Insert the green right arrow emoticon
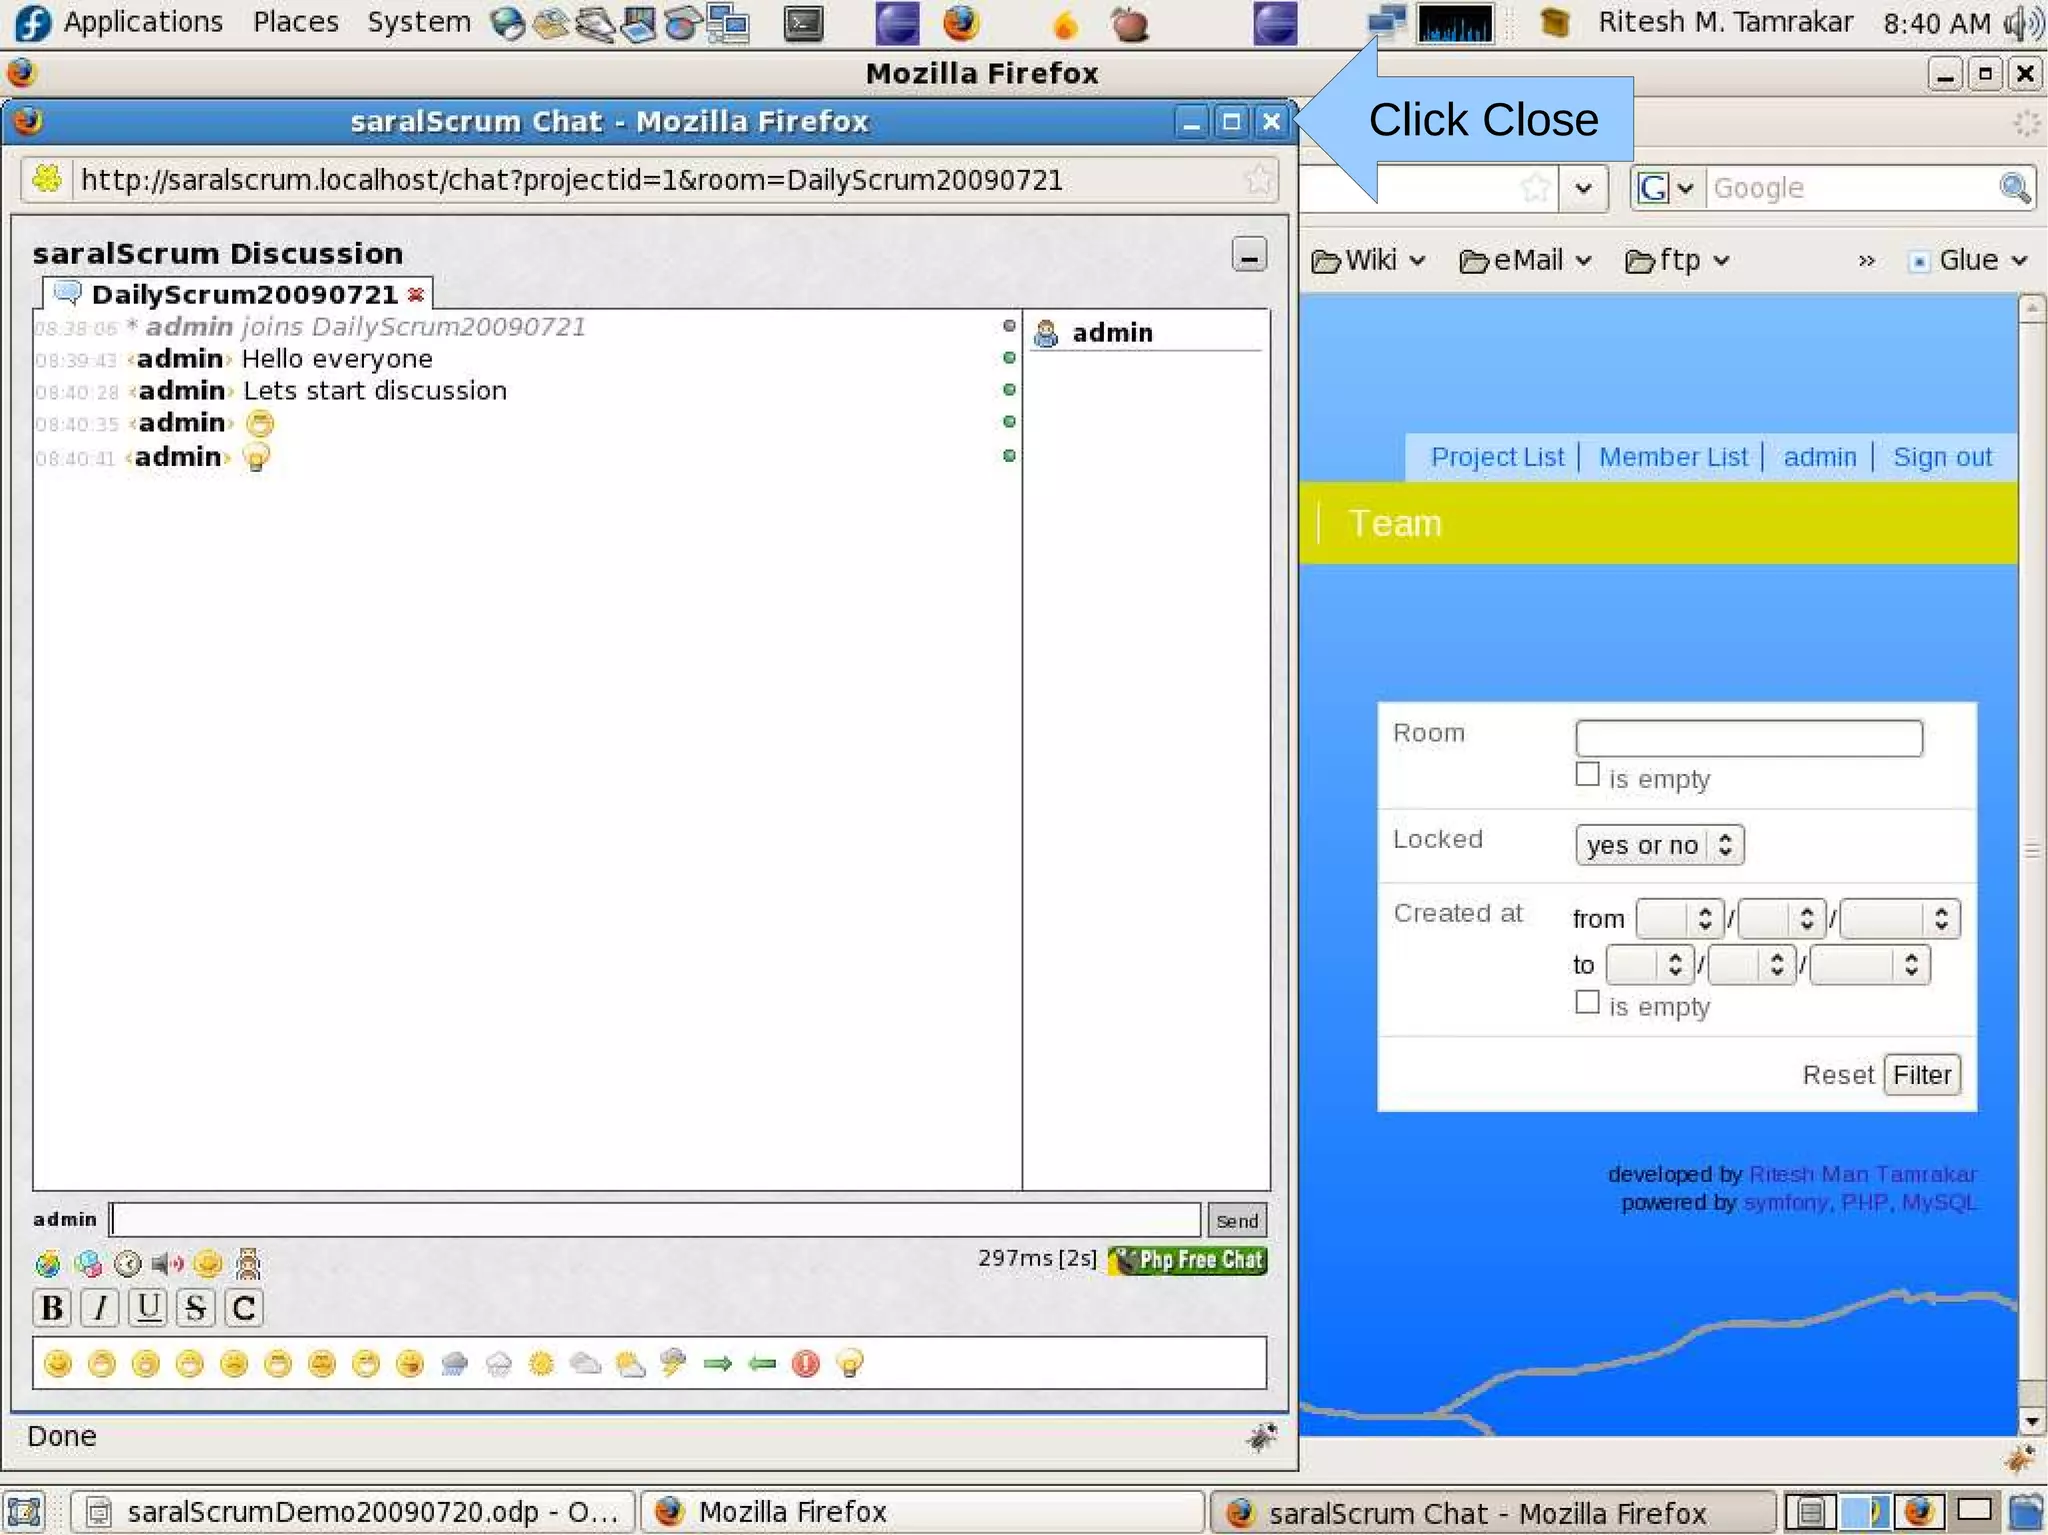The height and width of the screenshot is (1535, 2048). (x=717, y=1363)
